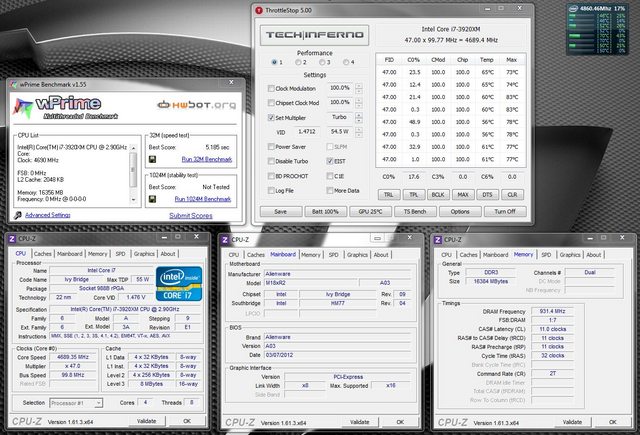The image size is (640, 435).
Task: Enable the BD PROCHOT checkbox
Action: coord(271,176)
